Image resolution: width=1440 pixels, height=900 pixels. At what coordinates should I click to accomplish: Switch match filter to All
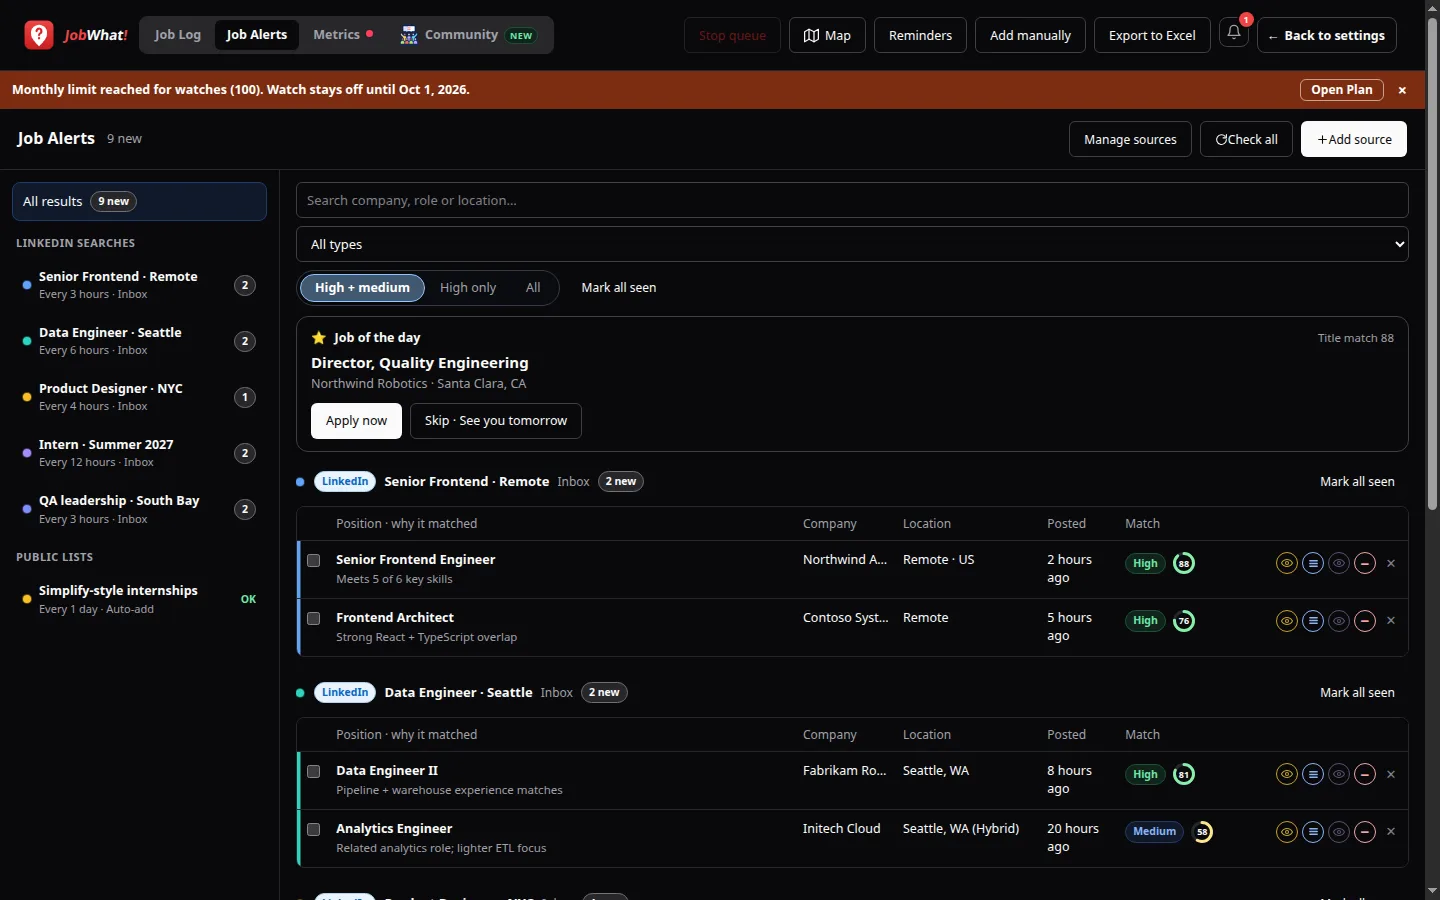(533, 288)
